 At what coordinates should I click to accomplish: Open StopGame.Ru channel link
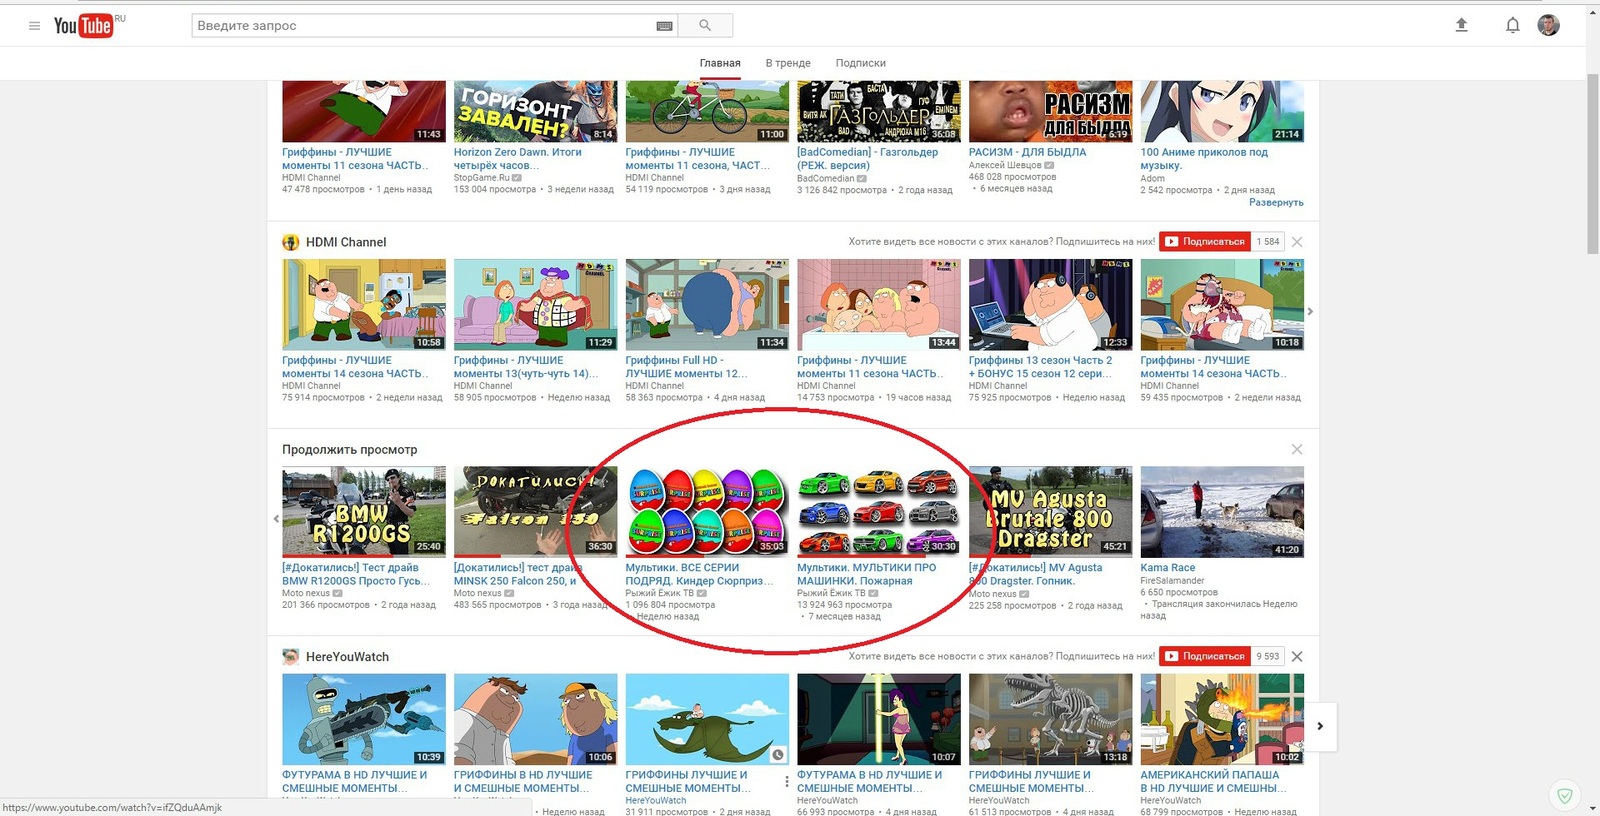481,178
